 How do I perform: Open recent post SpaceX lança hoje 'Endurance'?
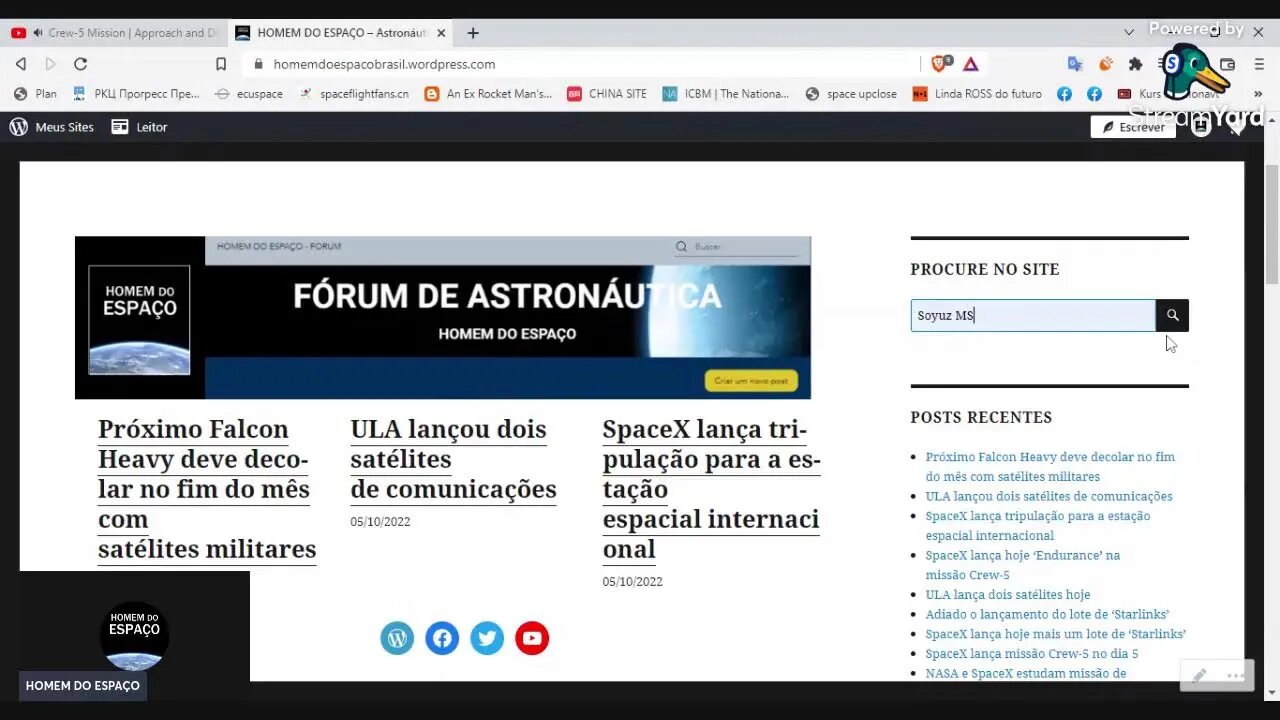click(1022, 565)
